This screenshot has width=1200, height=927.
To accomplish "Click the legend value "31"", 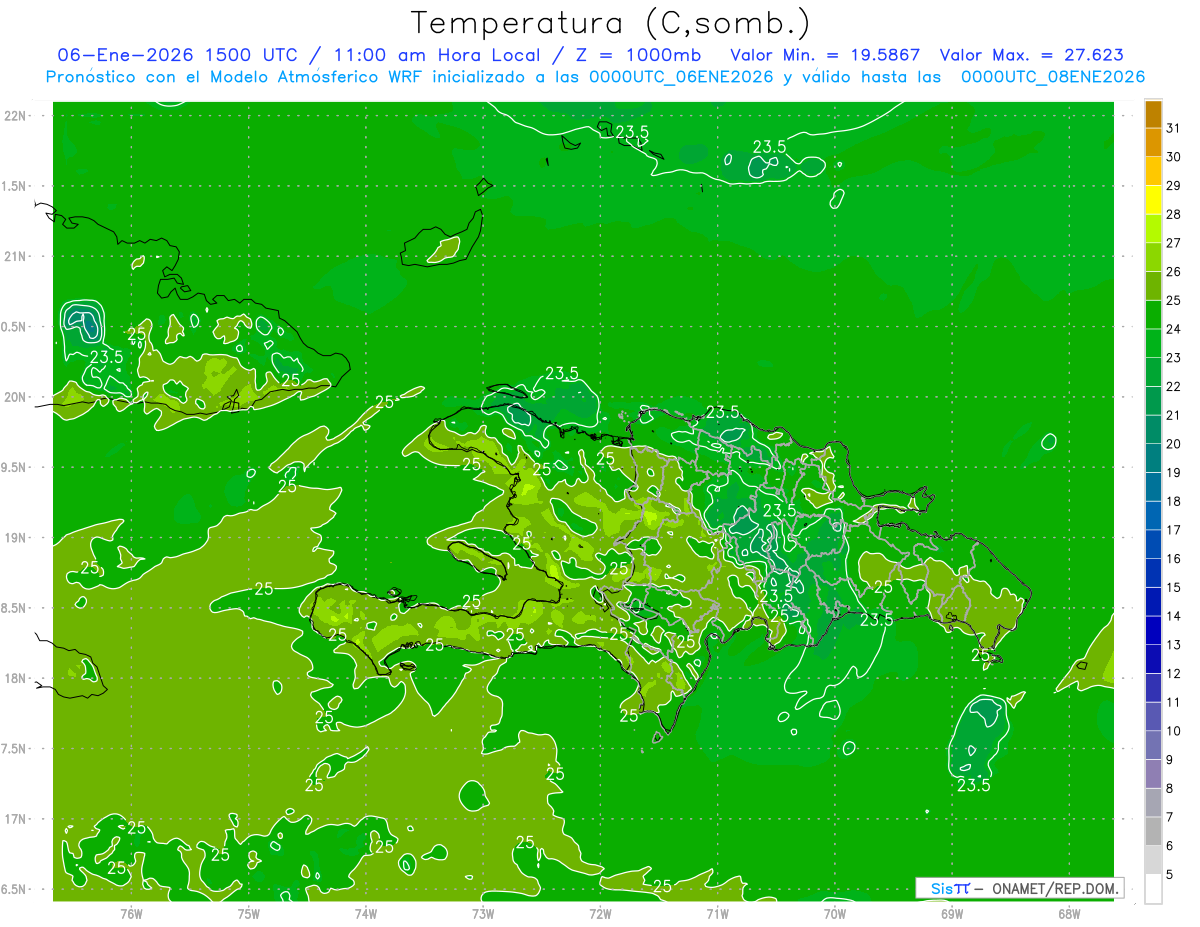I will (x=1174, y=128).
